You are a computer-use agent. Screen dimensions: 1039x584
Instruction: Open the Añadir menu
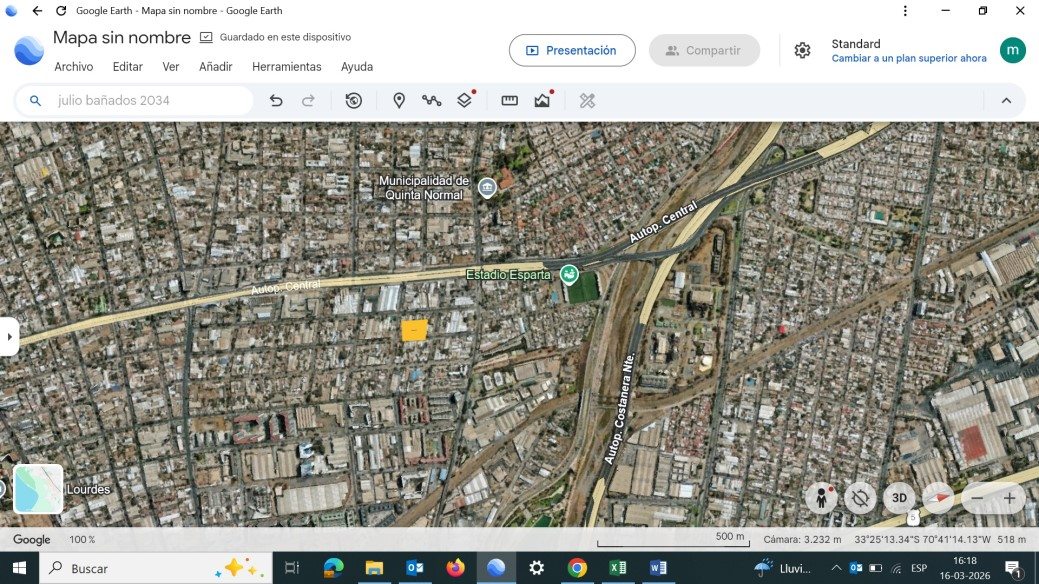pos(215,67)
